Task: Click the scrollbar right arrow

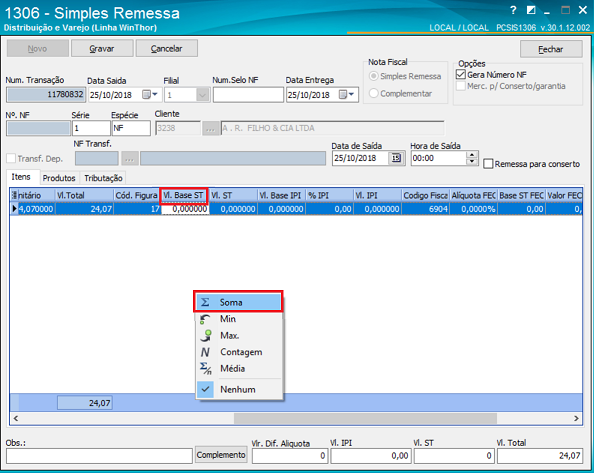Action: tap(577, 418)
